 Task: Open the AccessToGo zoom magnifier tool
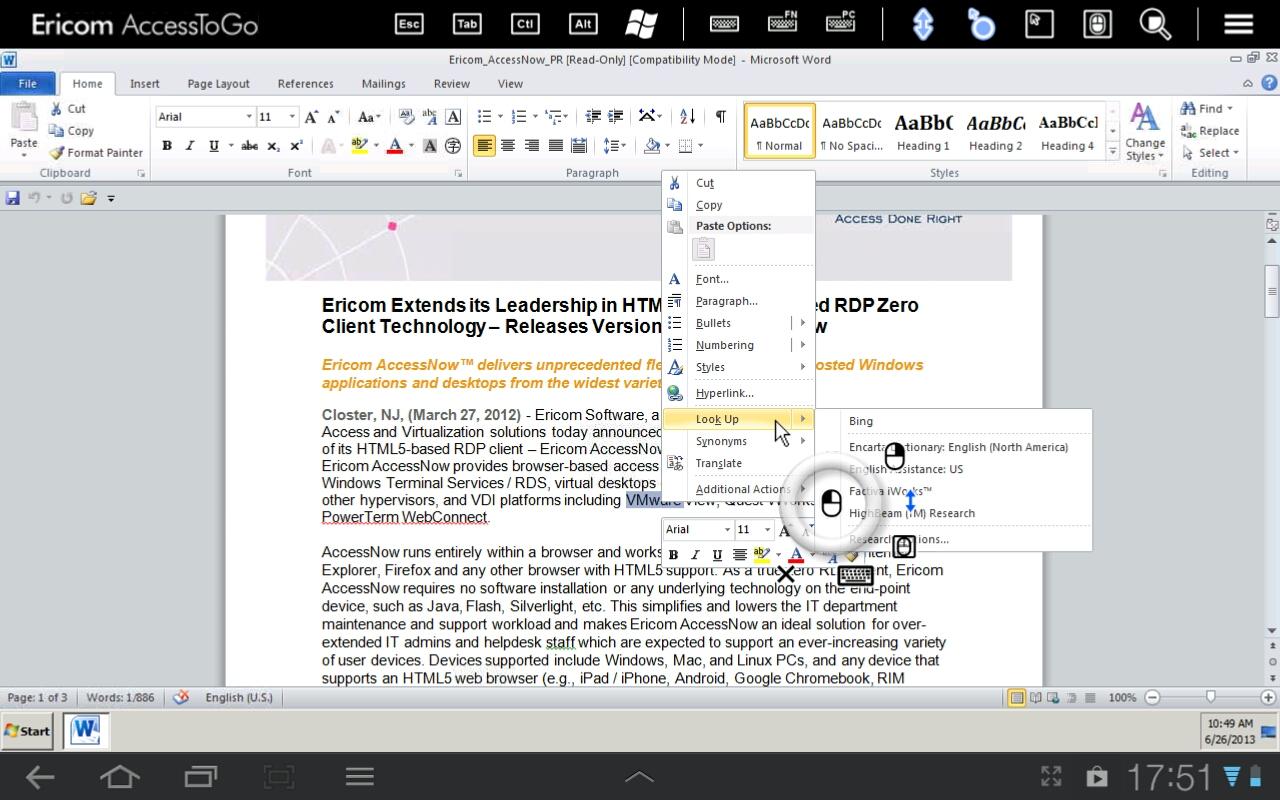pos(1155,24)
